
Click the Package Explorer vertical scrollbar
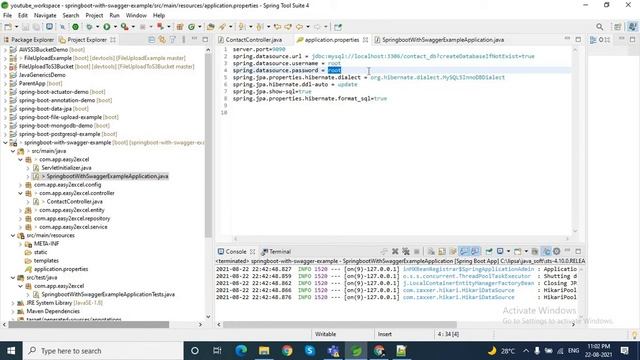(x=208, y=146)
